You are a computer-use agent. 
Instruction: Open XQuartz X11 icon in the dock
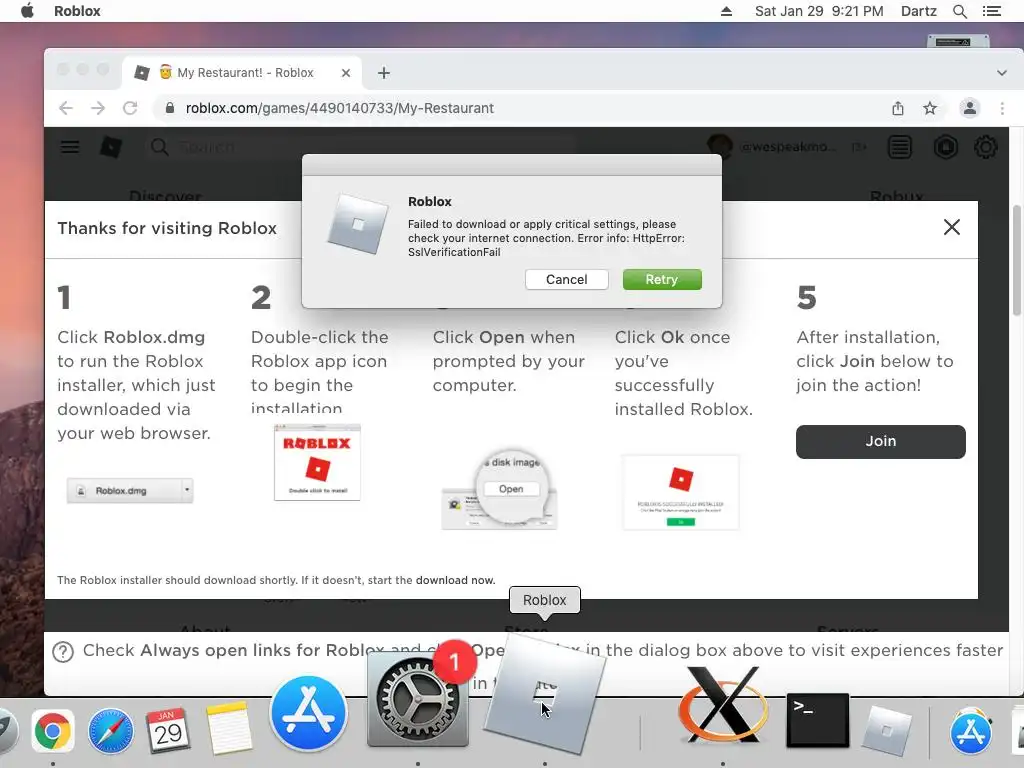point(723,705)
